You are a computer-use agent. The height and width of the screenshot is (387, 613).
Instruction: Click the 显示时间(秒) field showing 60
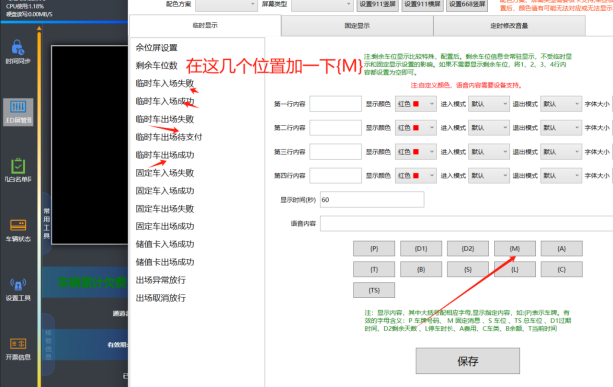pos(372,200)
